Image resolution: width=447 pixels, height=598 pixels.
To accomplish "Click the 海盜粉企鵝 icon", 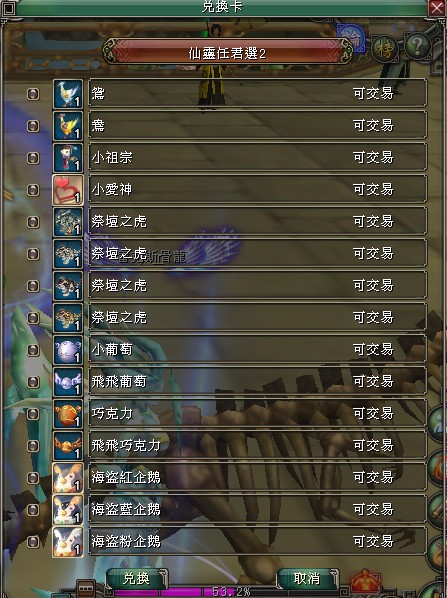I will click(x=68, y=542).
